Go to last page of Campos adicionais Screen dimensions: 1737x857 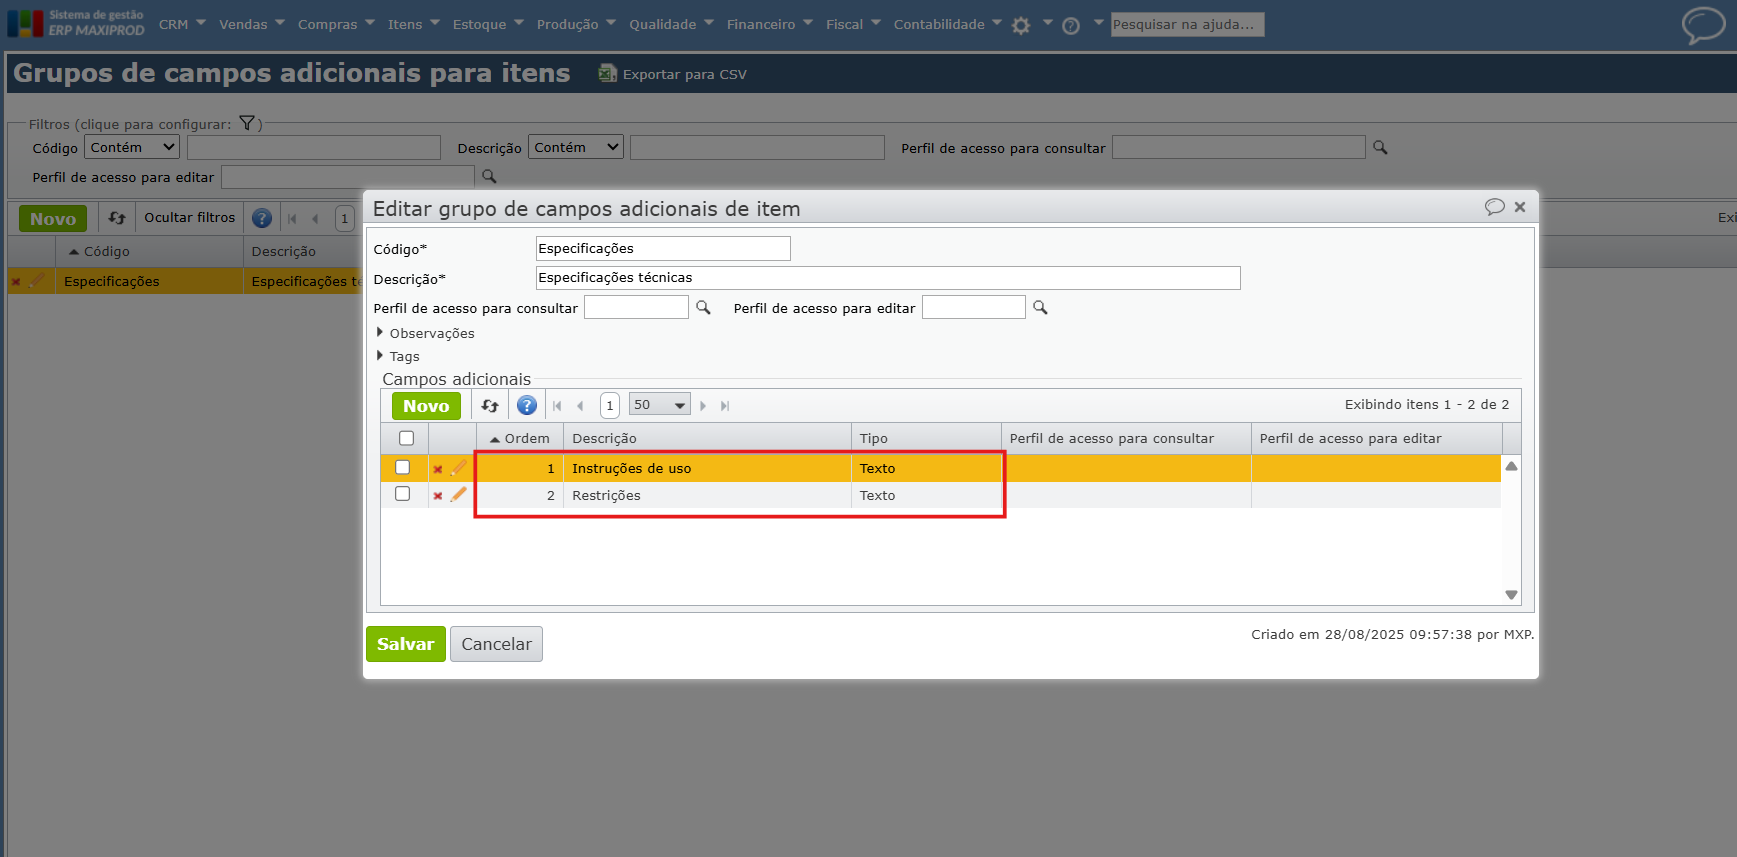(x=725, y=406)
